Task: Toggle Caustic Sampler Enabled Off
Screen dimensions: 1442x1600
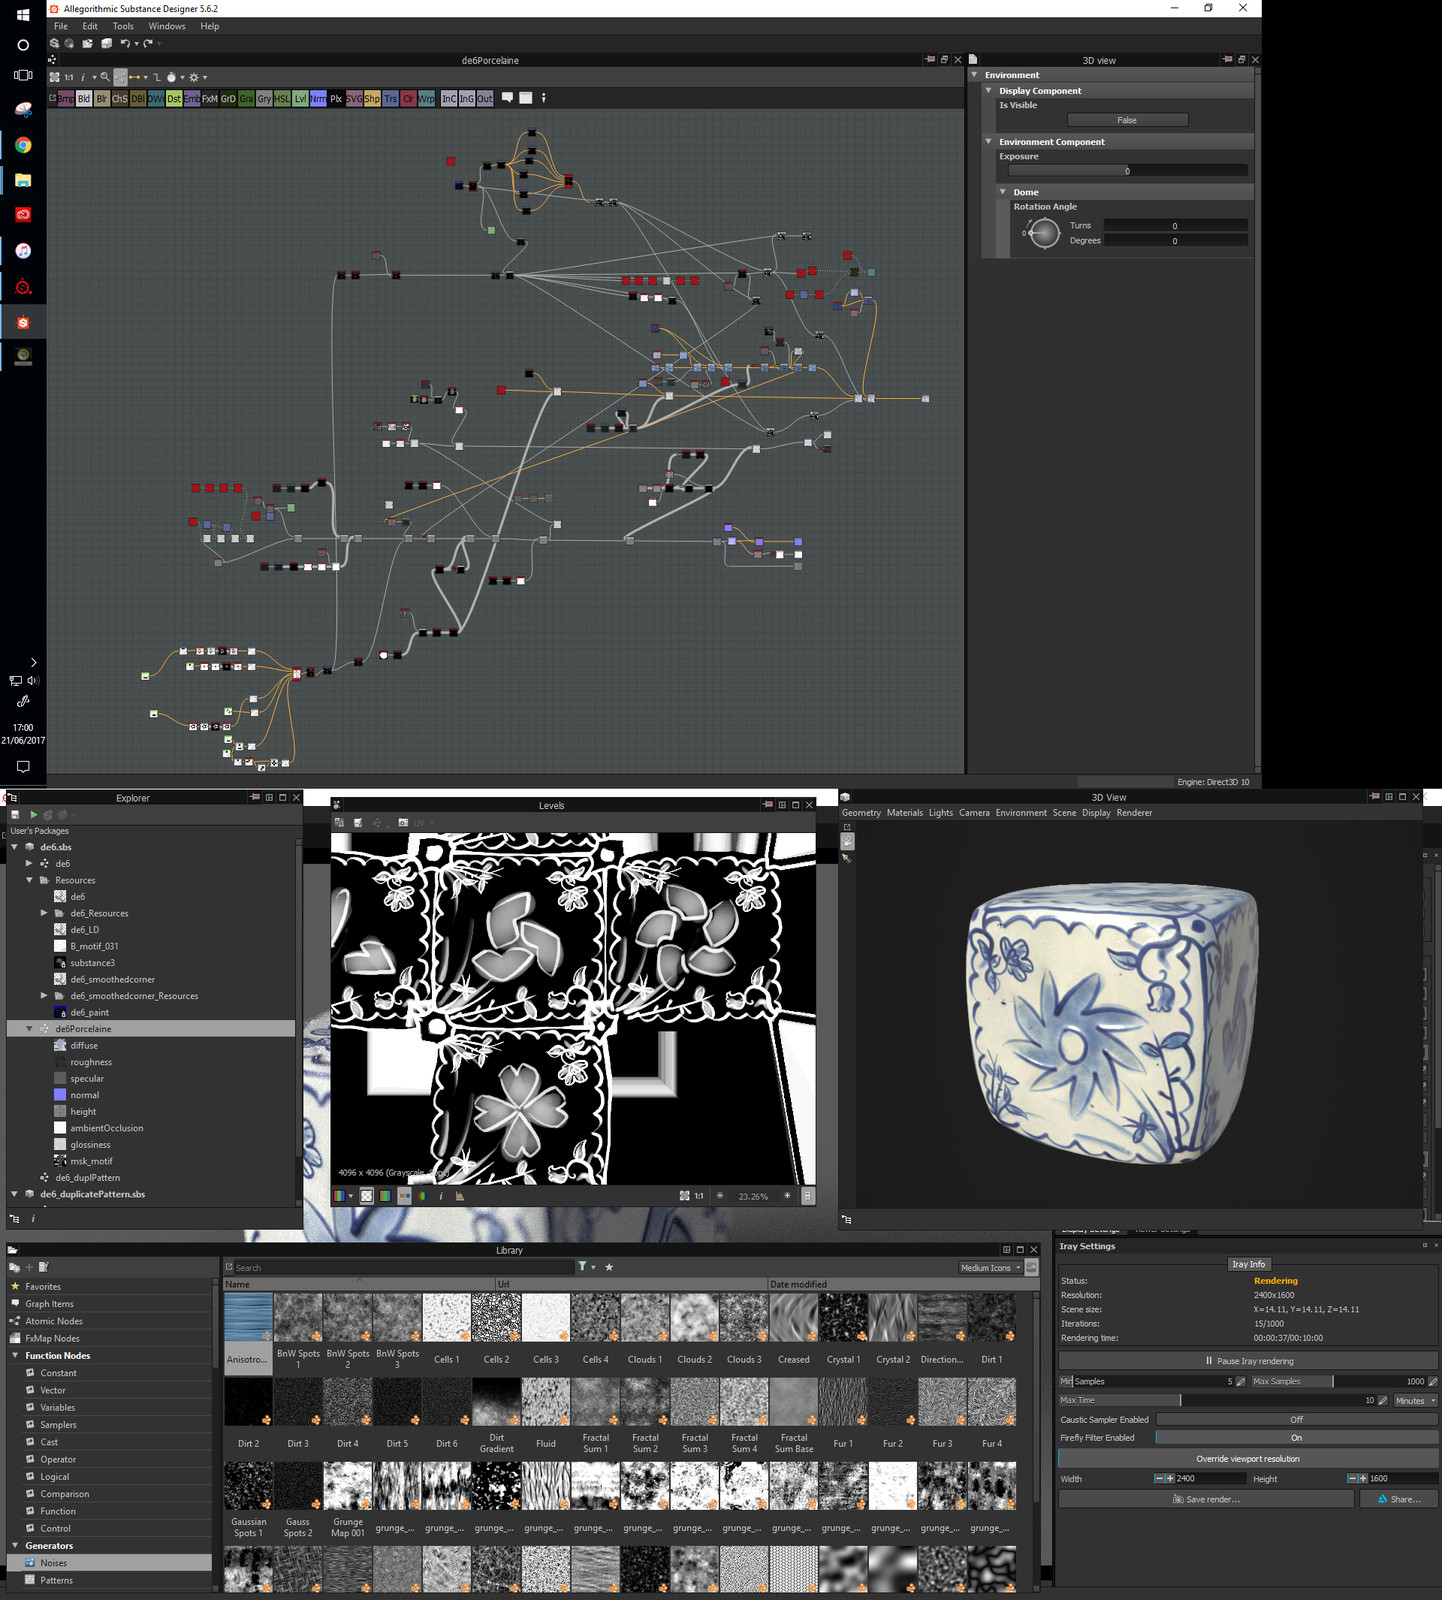Action: coord(1296,1420)
